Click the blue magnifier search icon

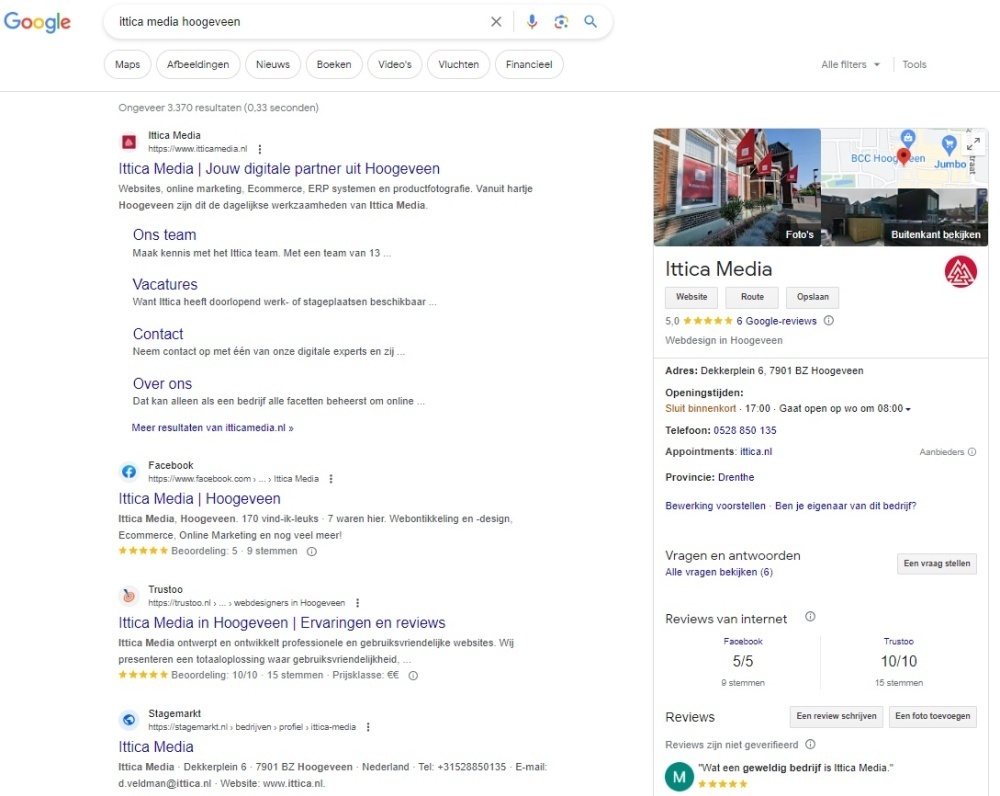click(x=591, y=22)
